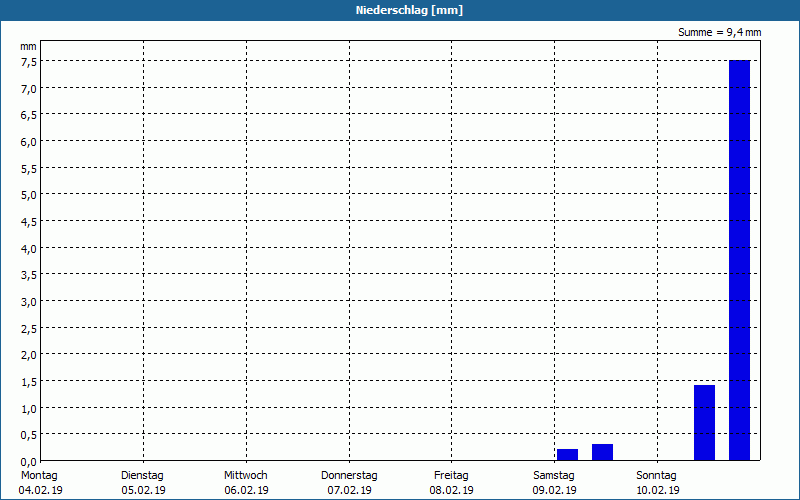Click the '3,5' y-axis value

click(x=29, y=276)
